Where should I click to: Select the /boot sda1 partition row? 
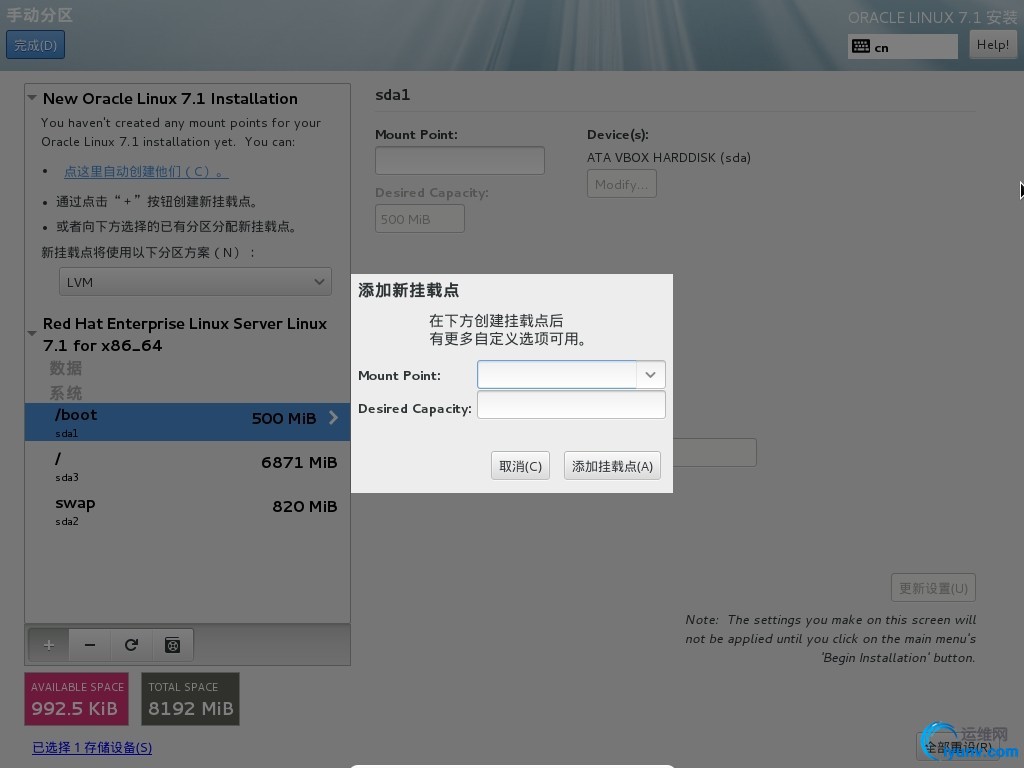(x=187, y=422)
